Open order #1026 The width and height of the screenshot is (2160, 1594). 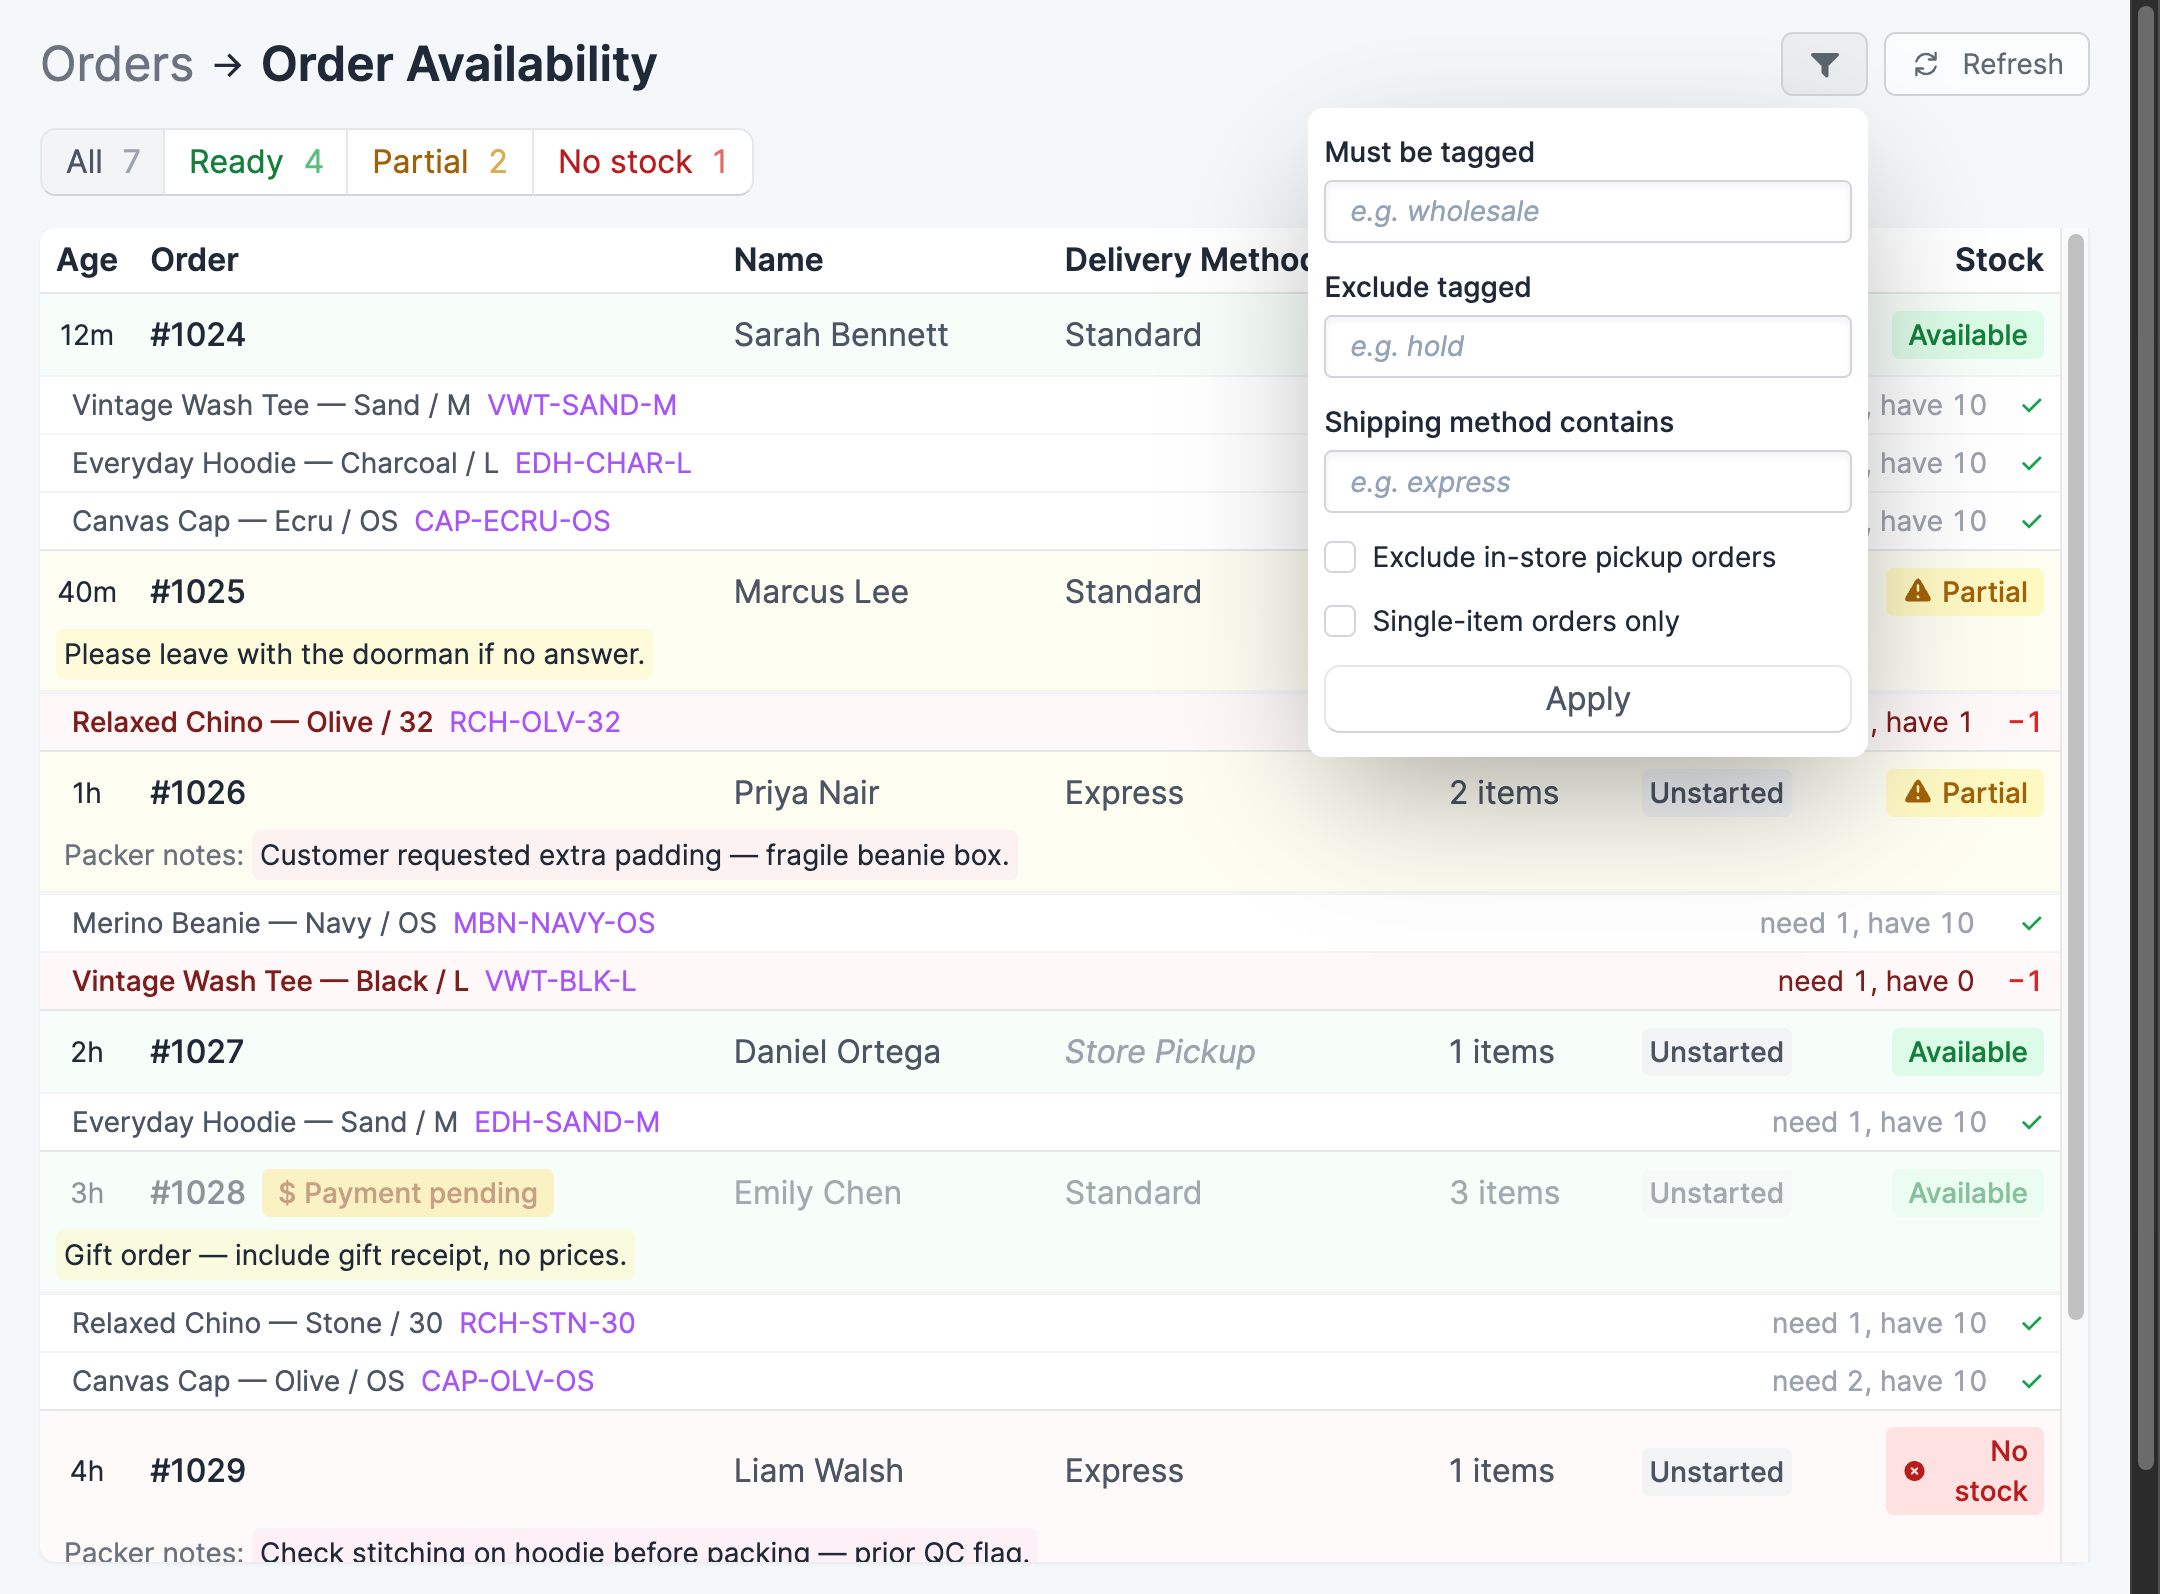click(x=198, y=793)
